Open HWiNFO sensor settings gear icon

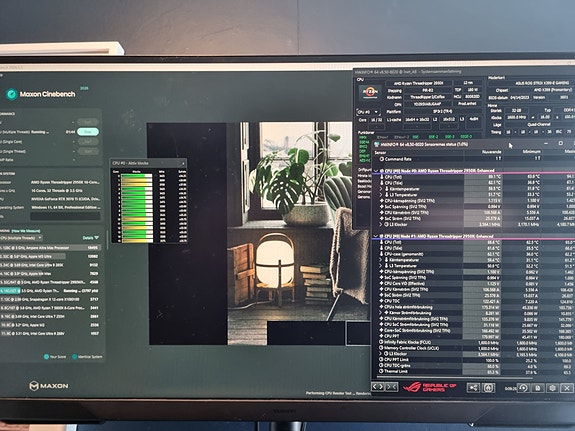coord(552,388)
